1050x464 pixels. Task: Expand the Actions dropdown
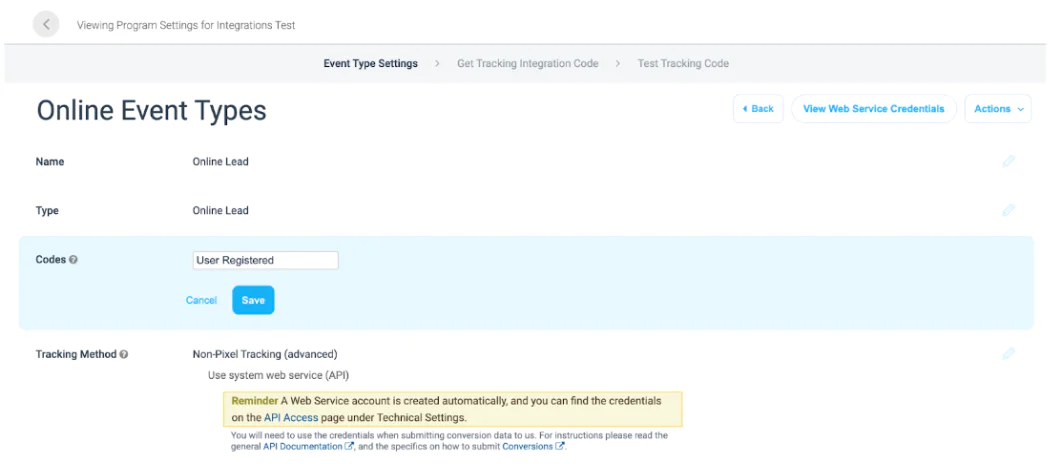coord(1000,109)
